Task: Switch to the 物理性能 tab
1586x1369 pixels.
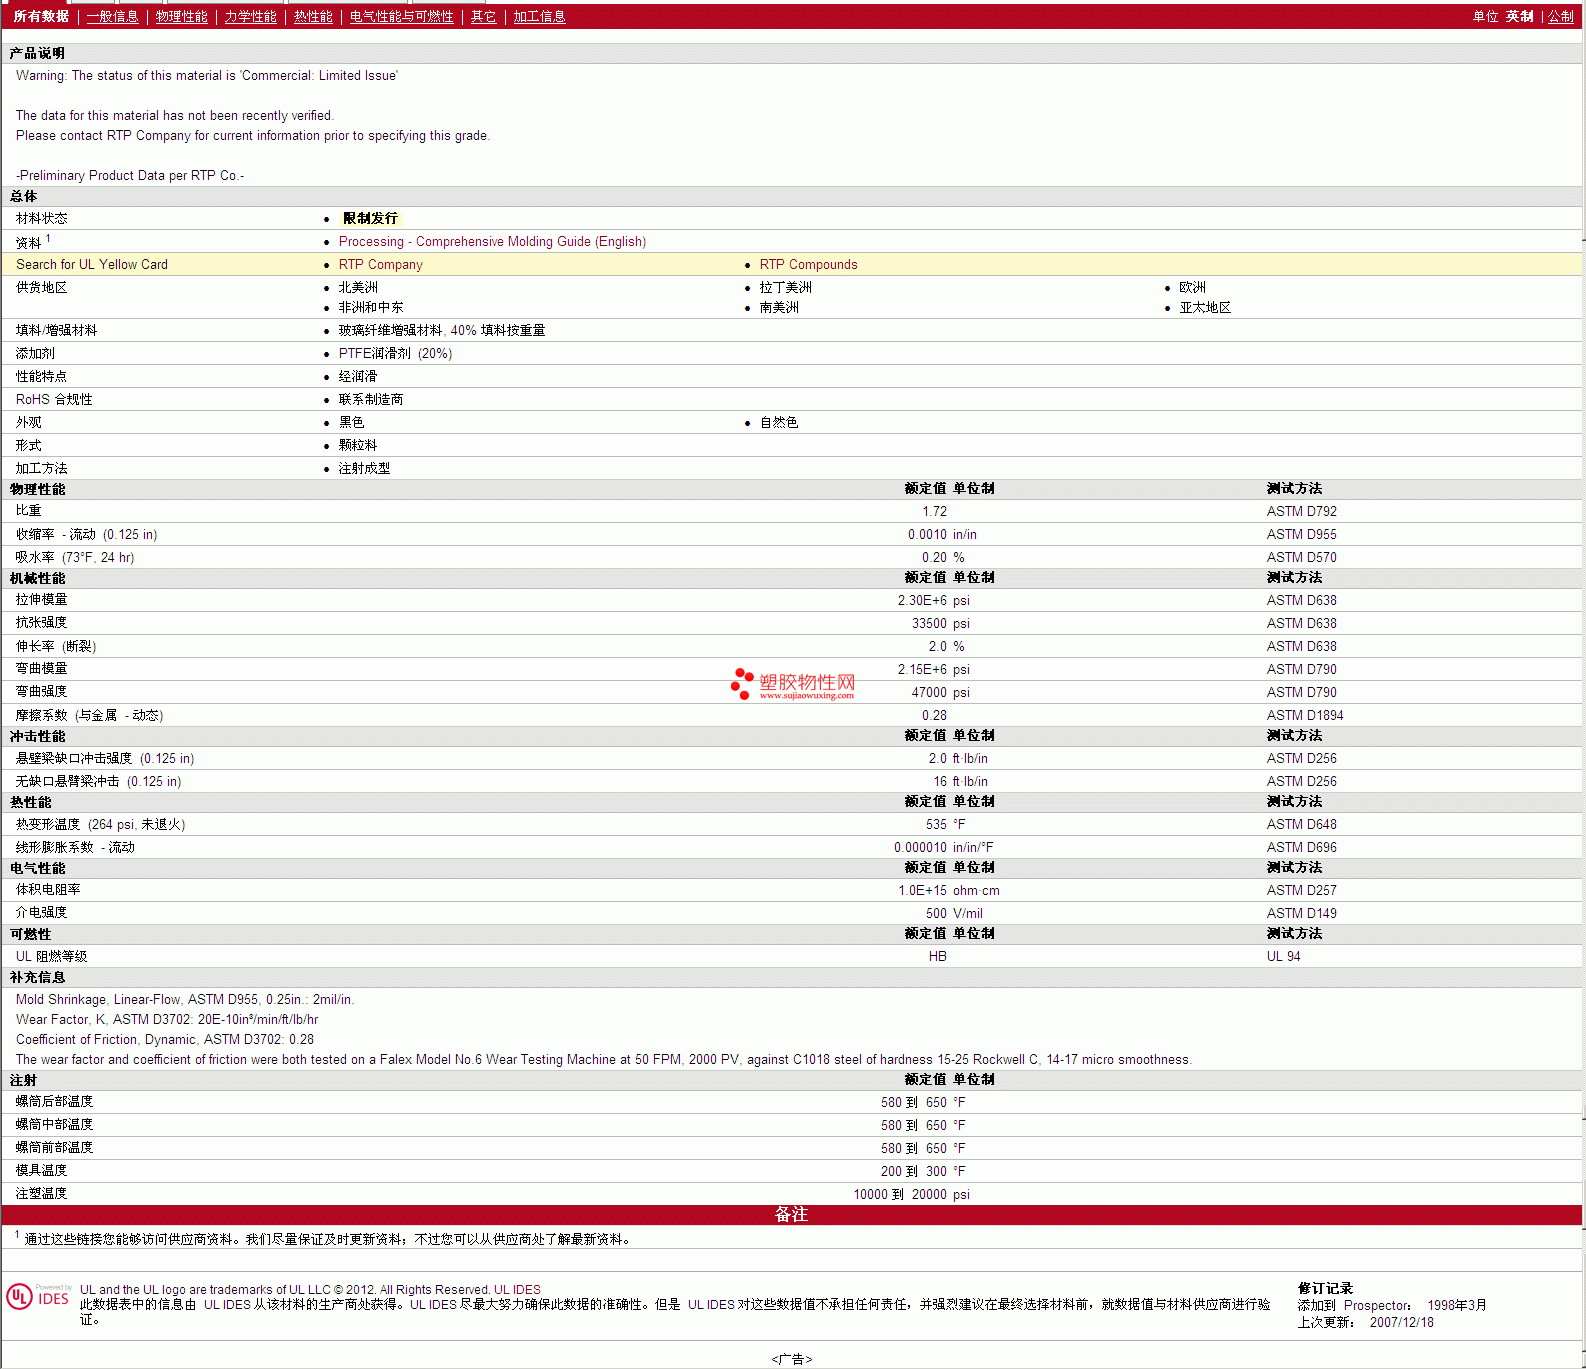Action: coord(181,17)
